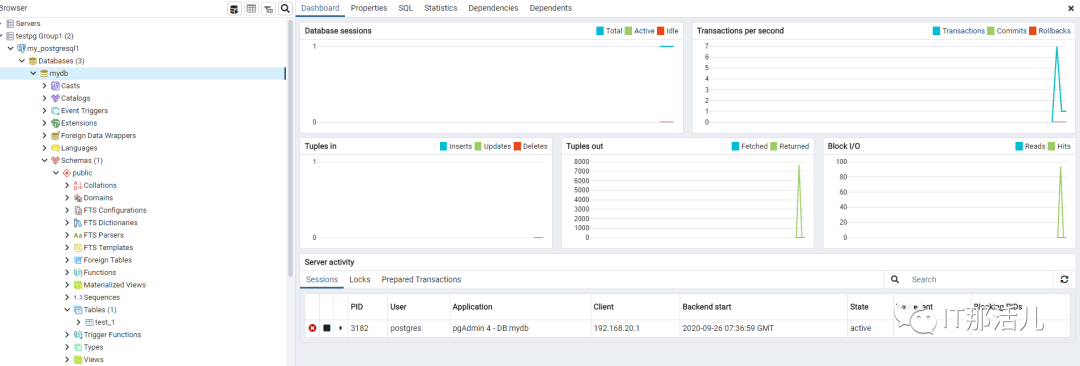Close the panel with the X button
Image resolution: width=1080 pixels, height=366 pixels.
click(1070, 8)
